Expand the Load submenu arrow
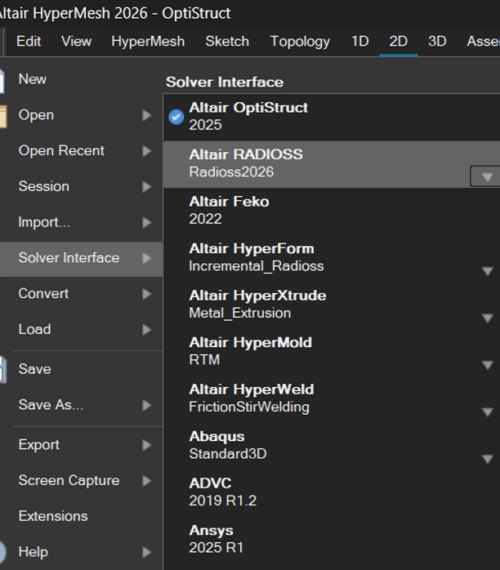500x570 pixels. coord(147,330)
